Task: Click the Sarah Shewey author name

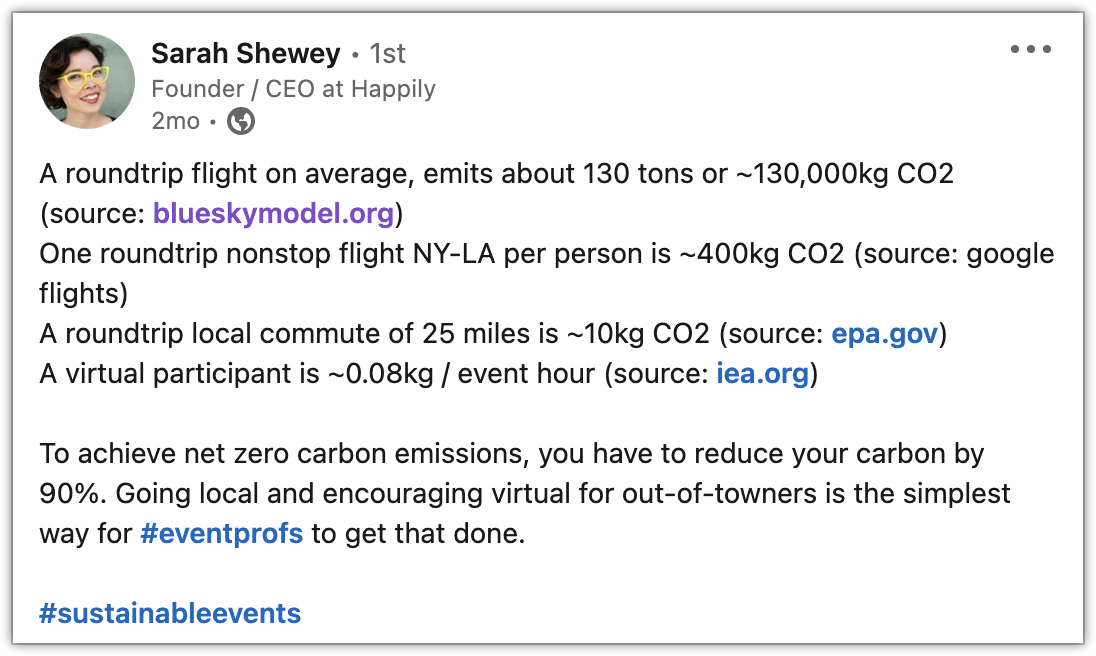Action: click(245, 53)
